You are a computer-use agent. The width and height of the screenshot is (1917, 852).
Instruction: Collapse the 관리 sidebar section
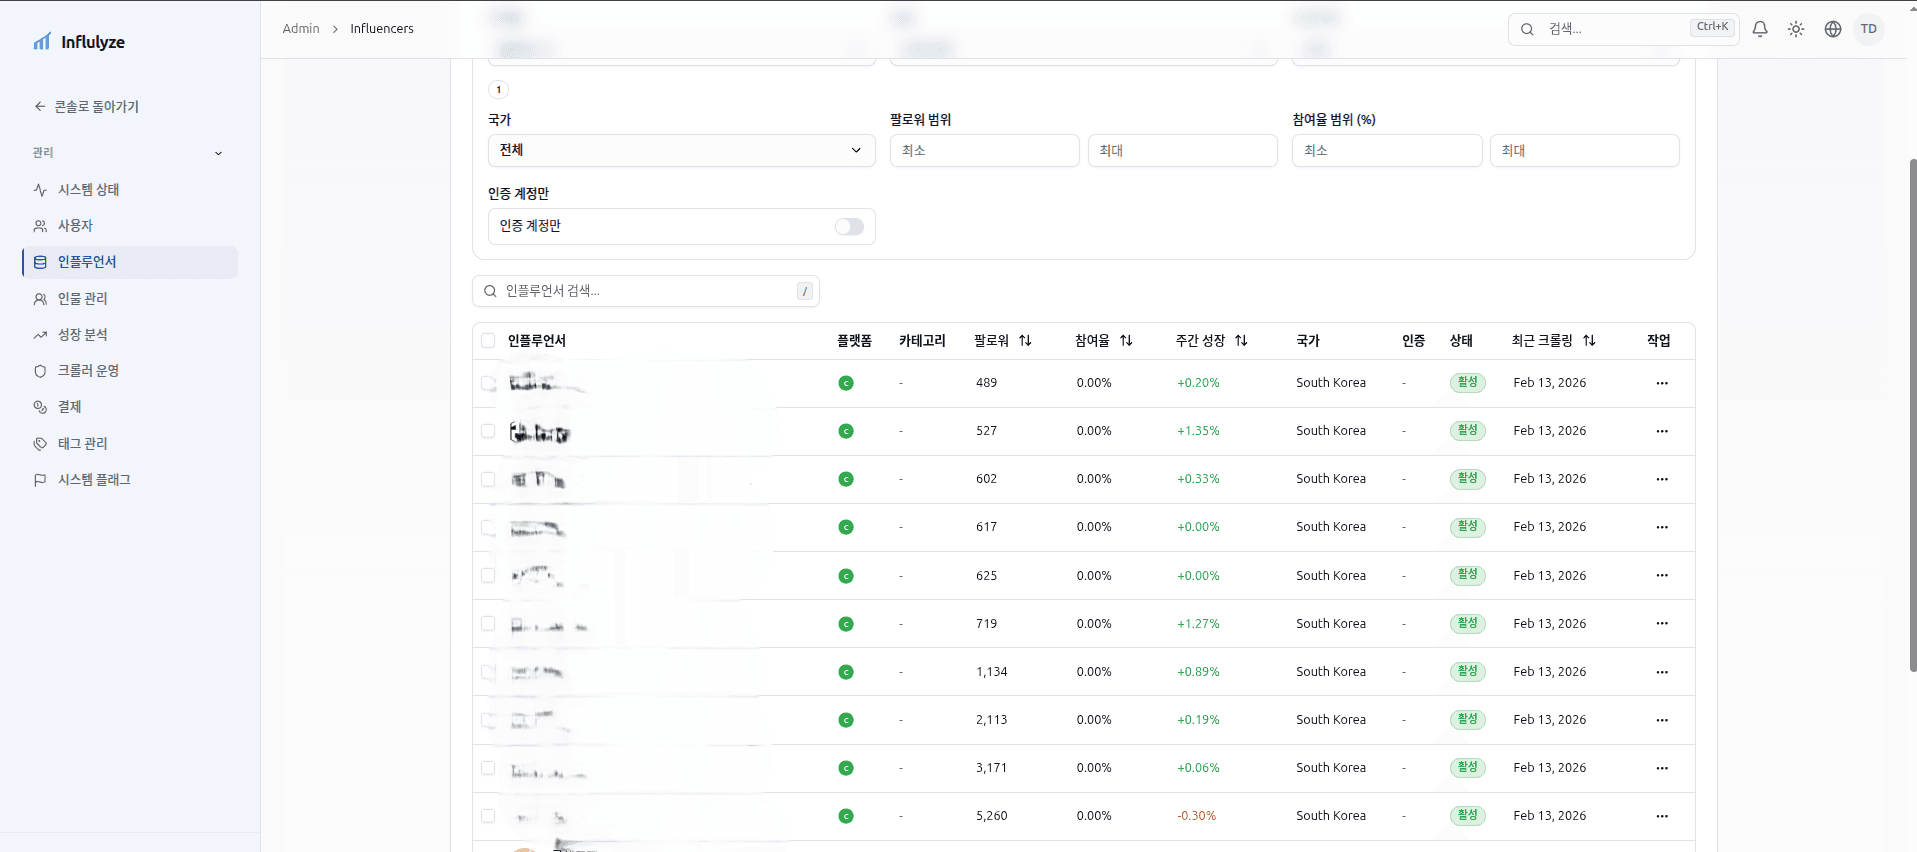tap(218, 153)
